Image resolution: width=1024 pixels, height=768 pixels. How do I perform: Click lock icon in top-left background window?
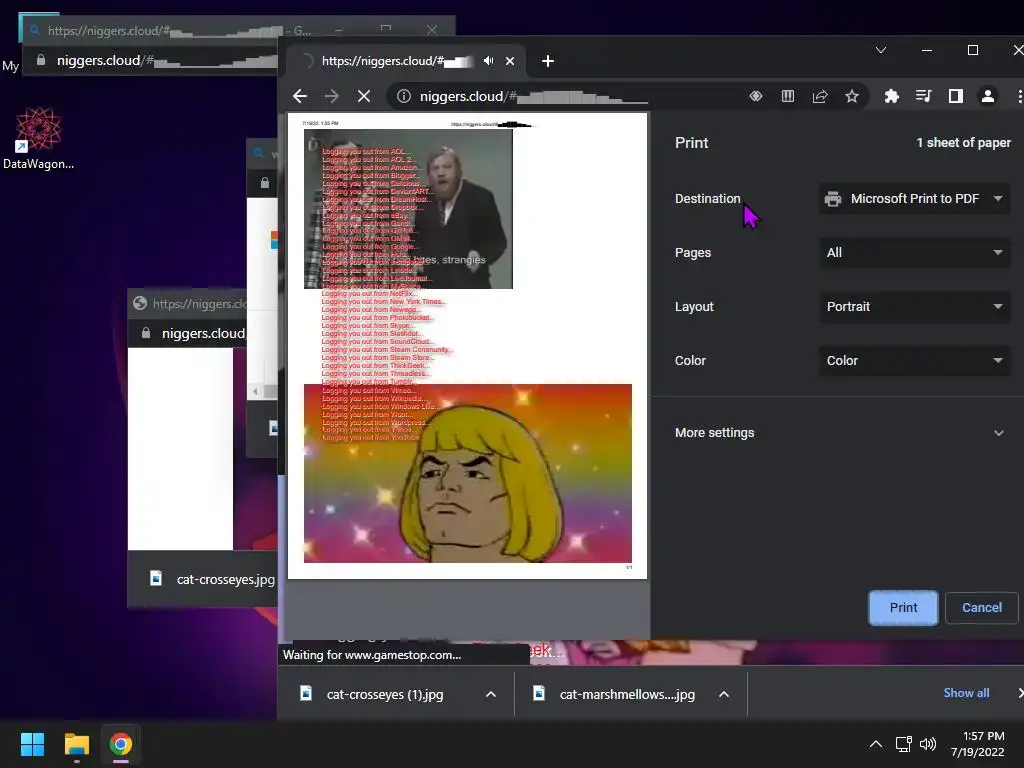click(40, 60)
